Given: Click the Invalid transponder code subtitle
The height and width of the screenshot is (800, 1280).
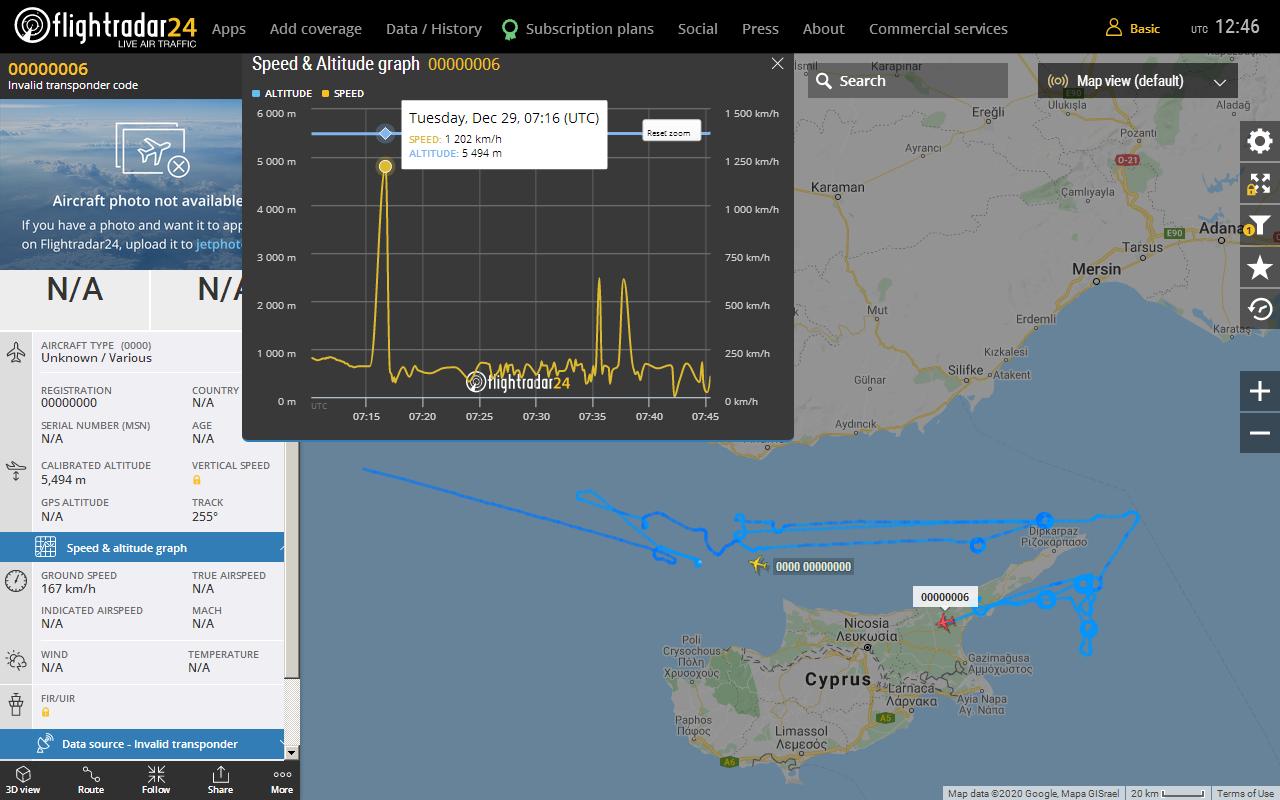Looking at the screenshot, I should coord(73,85).
